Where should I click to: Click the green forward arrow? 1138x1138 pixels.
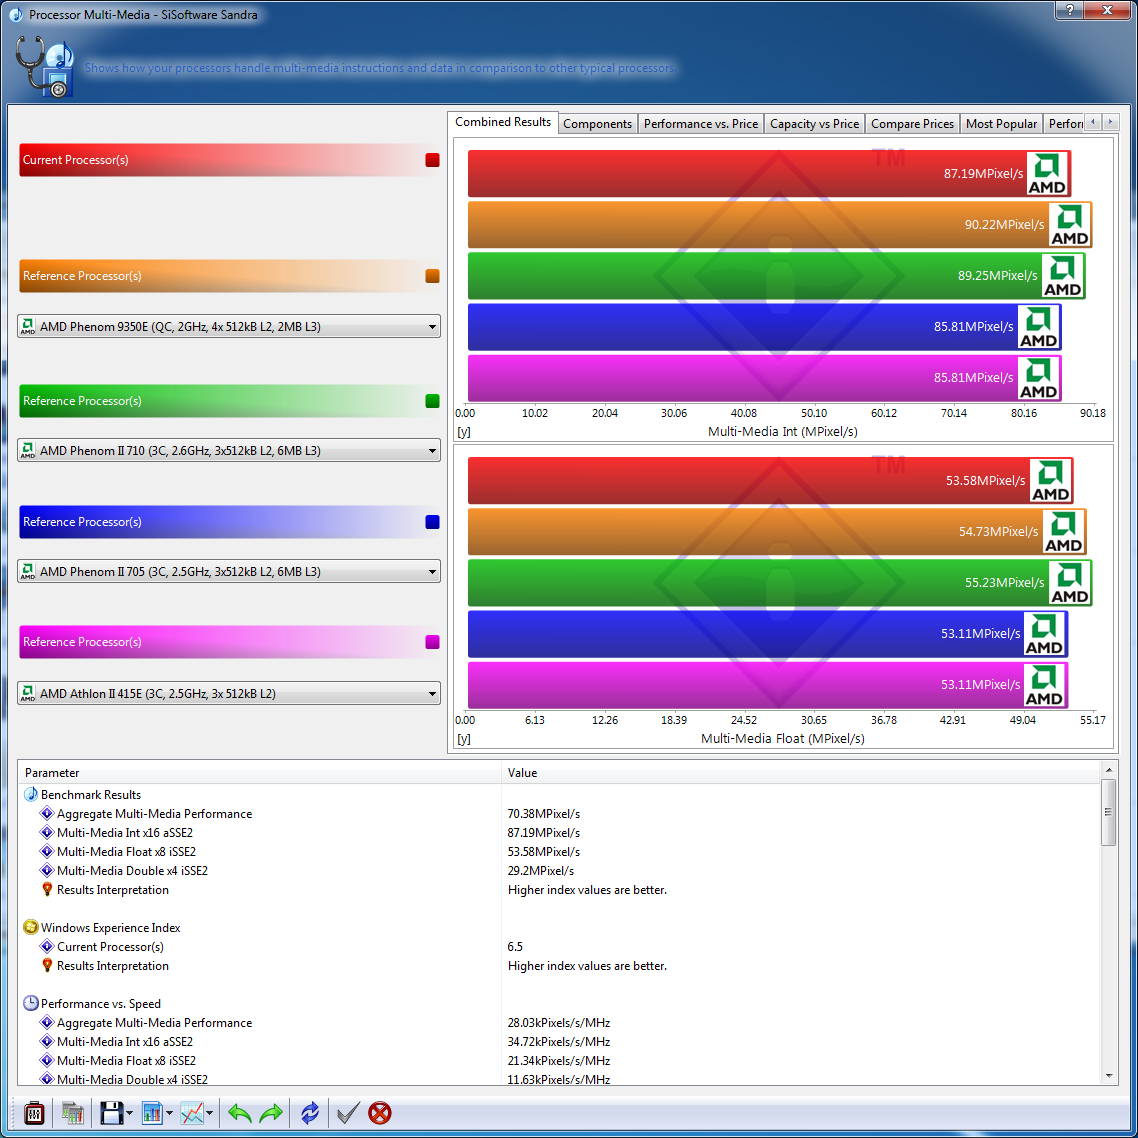271,1113
